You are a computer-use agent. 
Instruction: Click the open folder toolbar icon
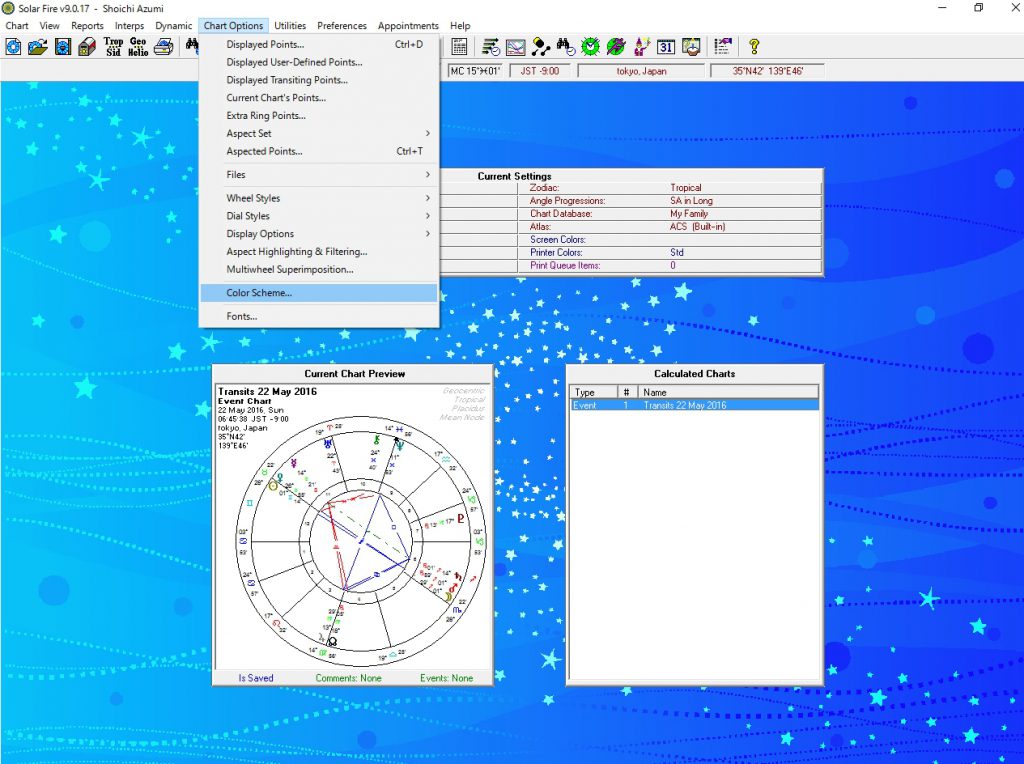click(x=38, y=46)
